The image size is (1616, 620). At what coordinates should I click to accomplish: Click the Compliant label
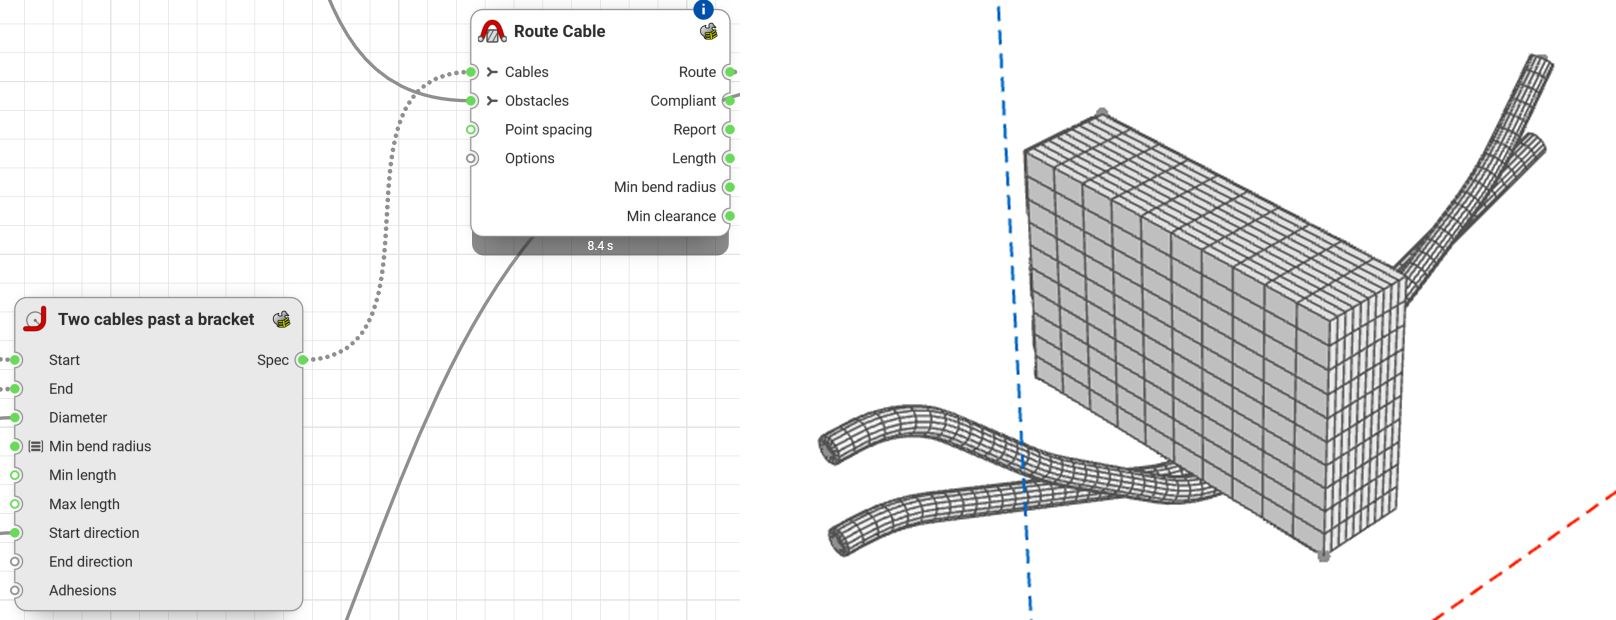click(x=683, y=101)
